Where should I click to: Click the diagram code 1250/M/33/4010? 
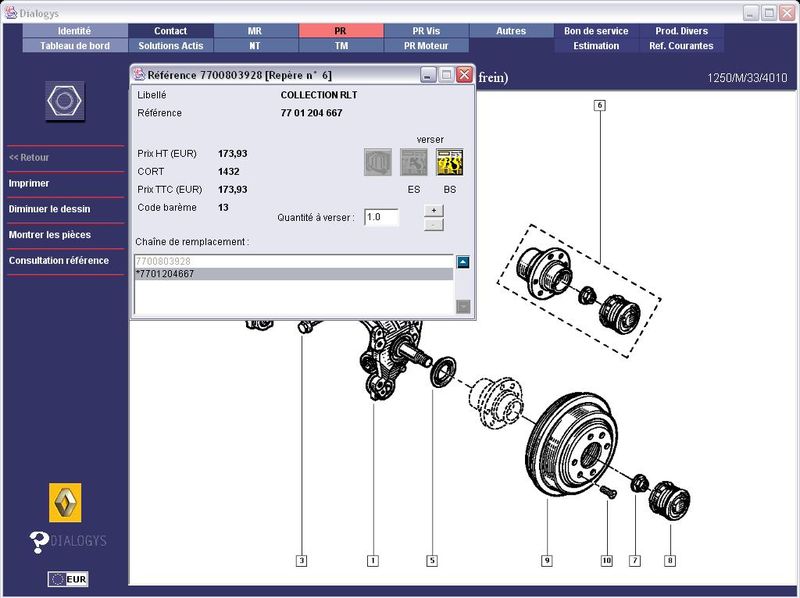[x=747, y=78]
